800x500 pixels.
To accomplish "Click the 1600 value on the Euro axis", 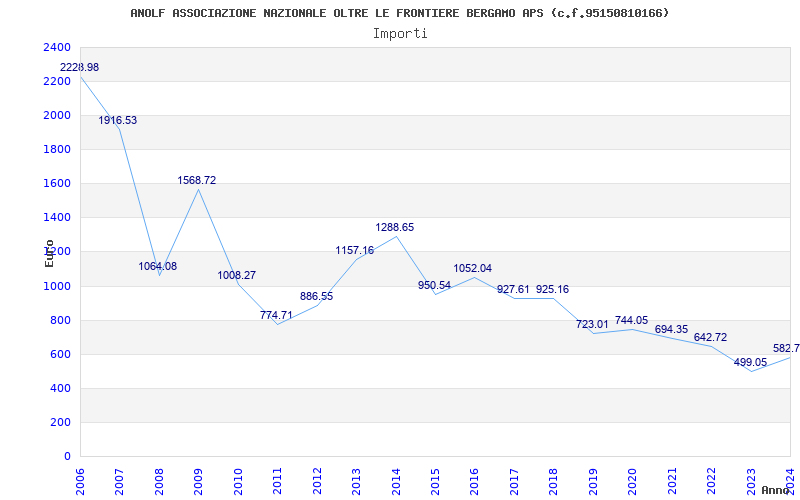I will (x=57, y=184).
